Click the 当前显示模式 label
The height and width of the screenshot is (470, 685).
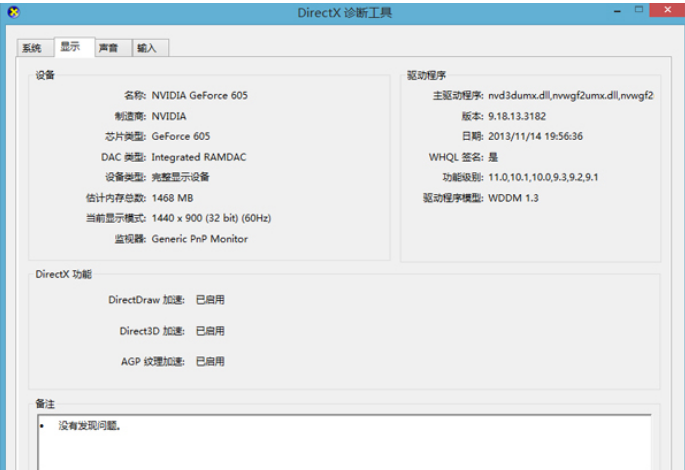coord(116,218)
